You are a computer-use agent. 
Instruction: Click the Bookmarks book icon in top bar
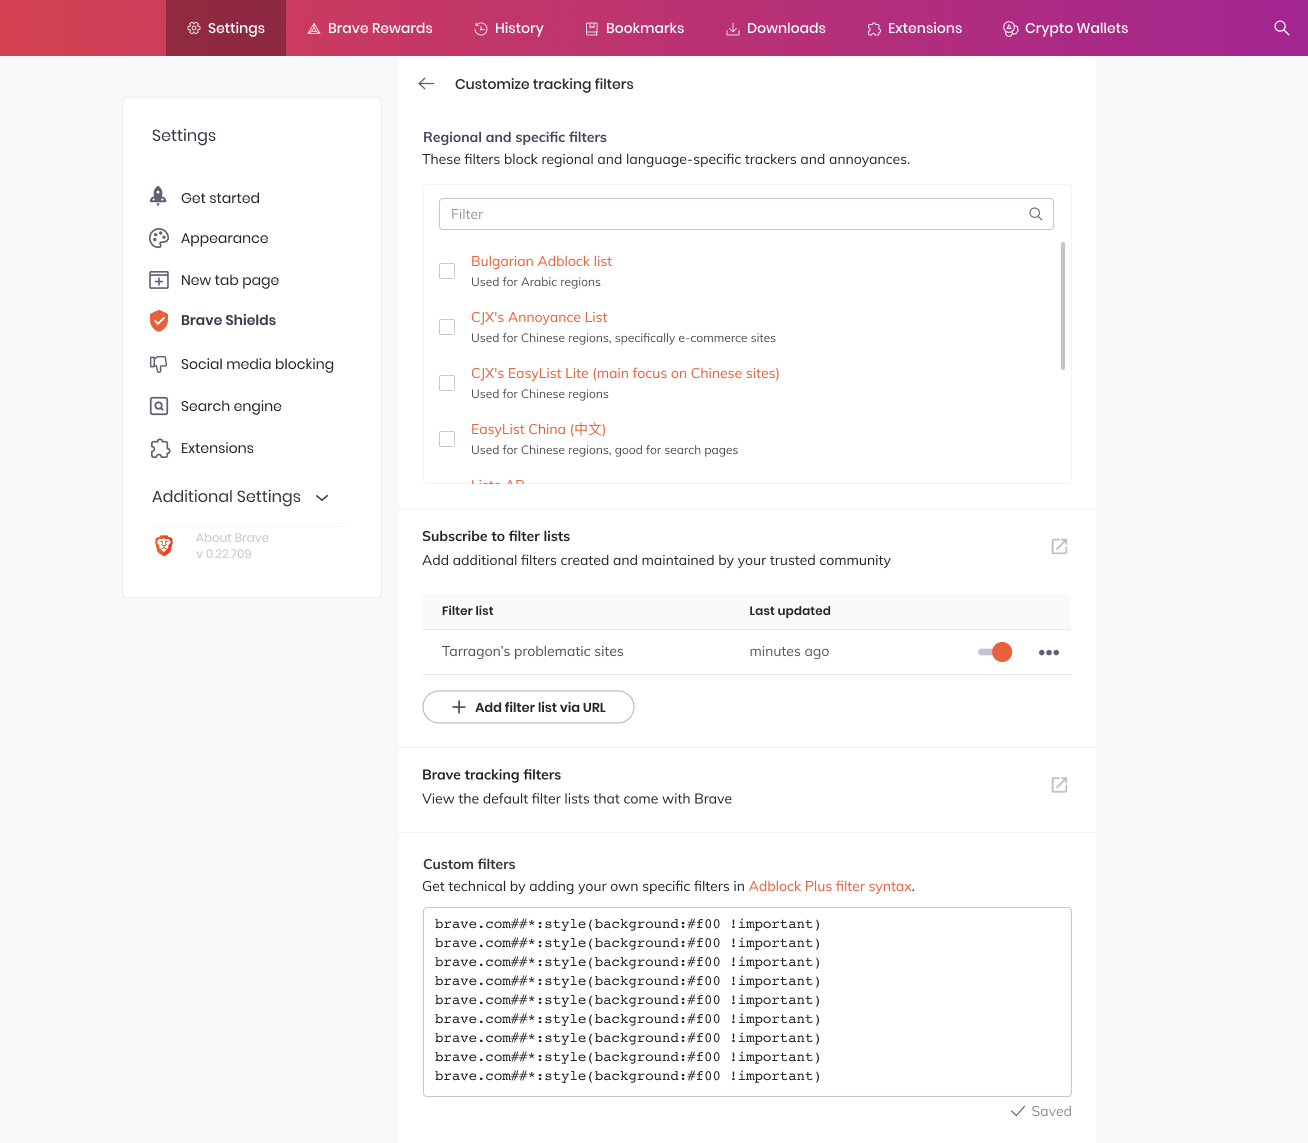[592, 29]
